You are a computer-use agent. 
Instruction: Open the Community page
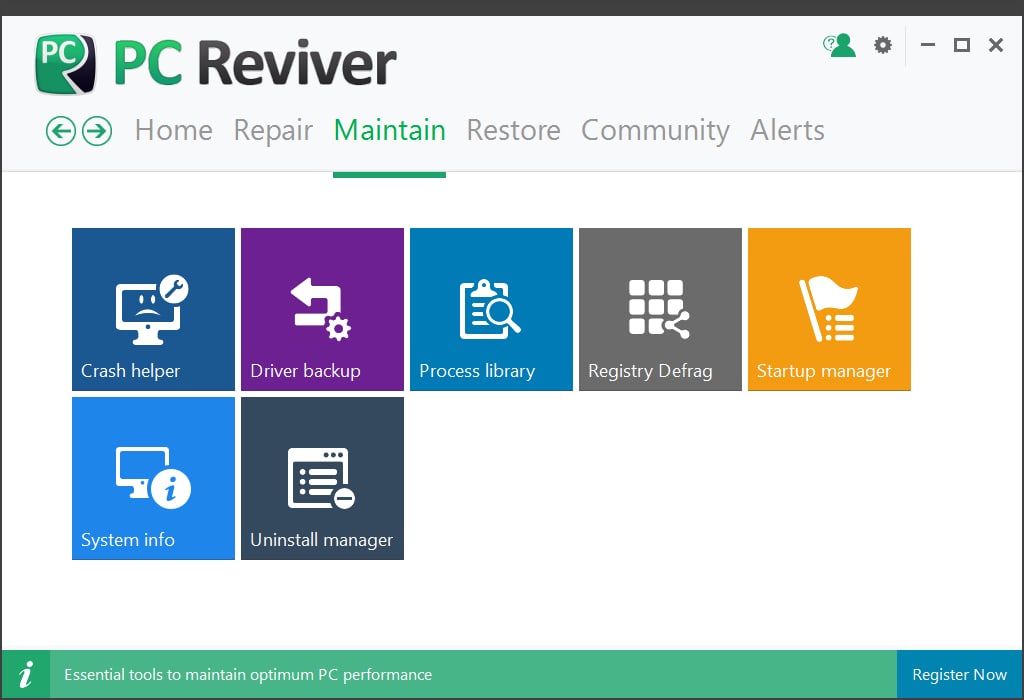coord(655,130)
